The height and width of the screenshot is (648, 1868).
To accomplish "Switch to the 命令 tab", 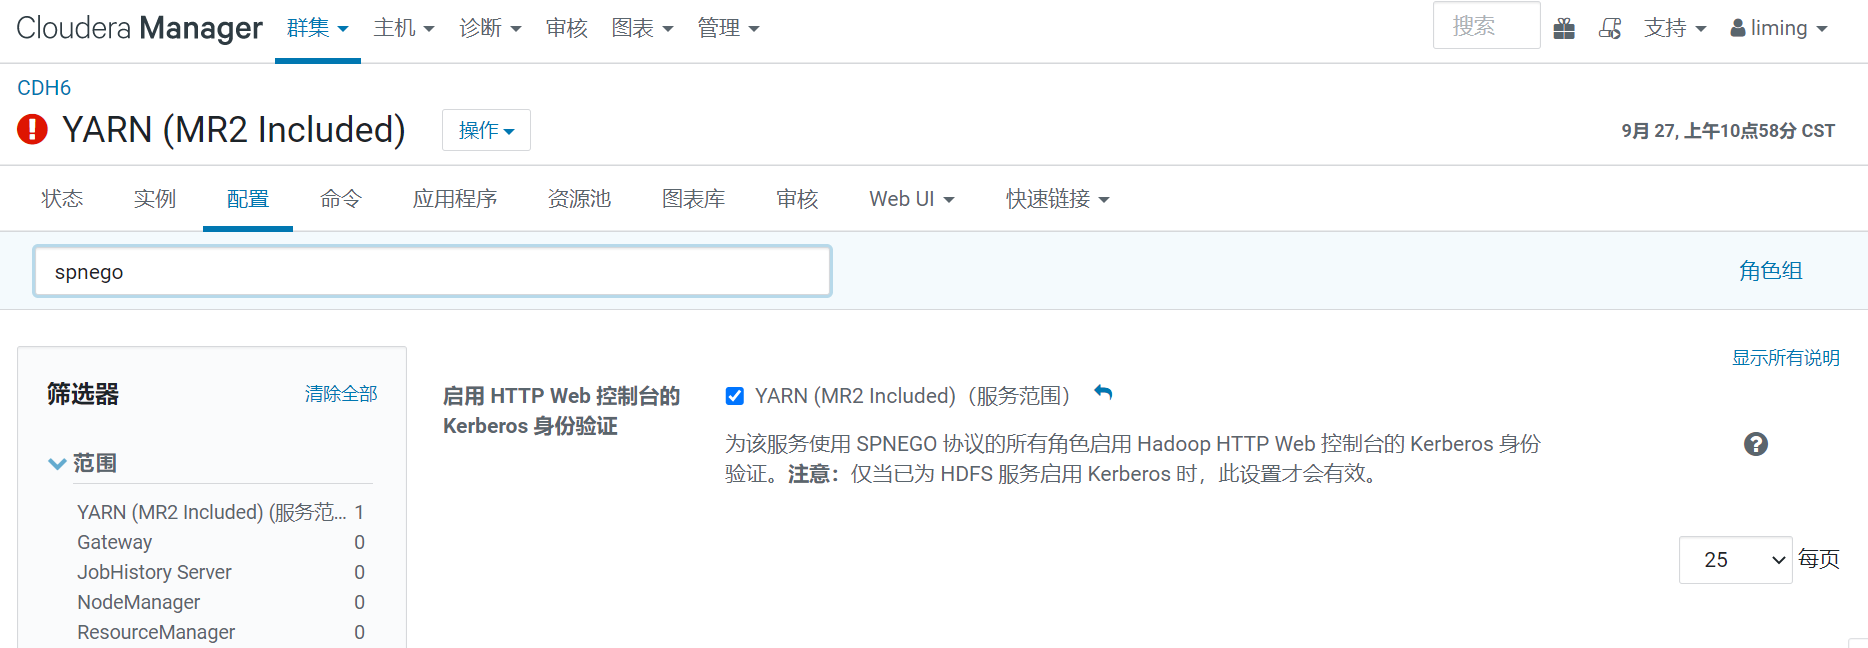I will [x=341, y=199].
